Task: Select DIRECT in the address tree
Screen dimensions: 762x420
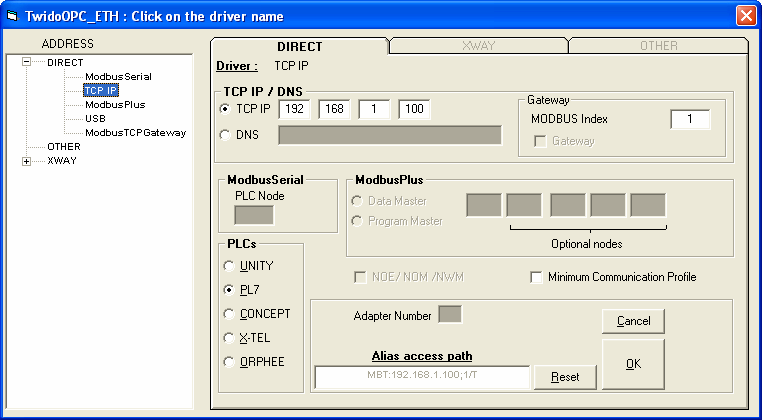Action: coord(65,62)
